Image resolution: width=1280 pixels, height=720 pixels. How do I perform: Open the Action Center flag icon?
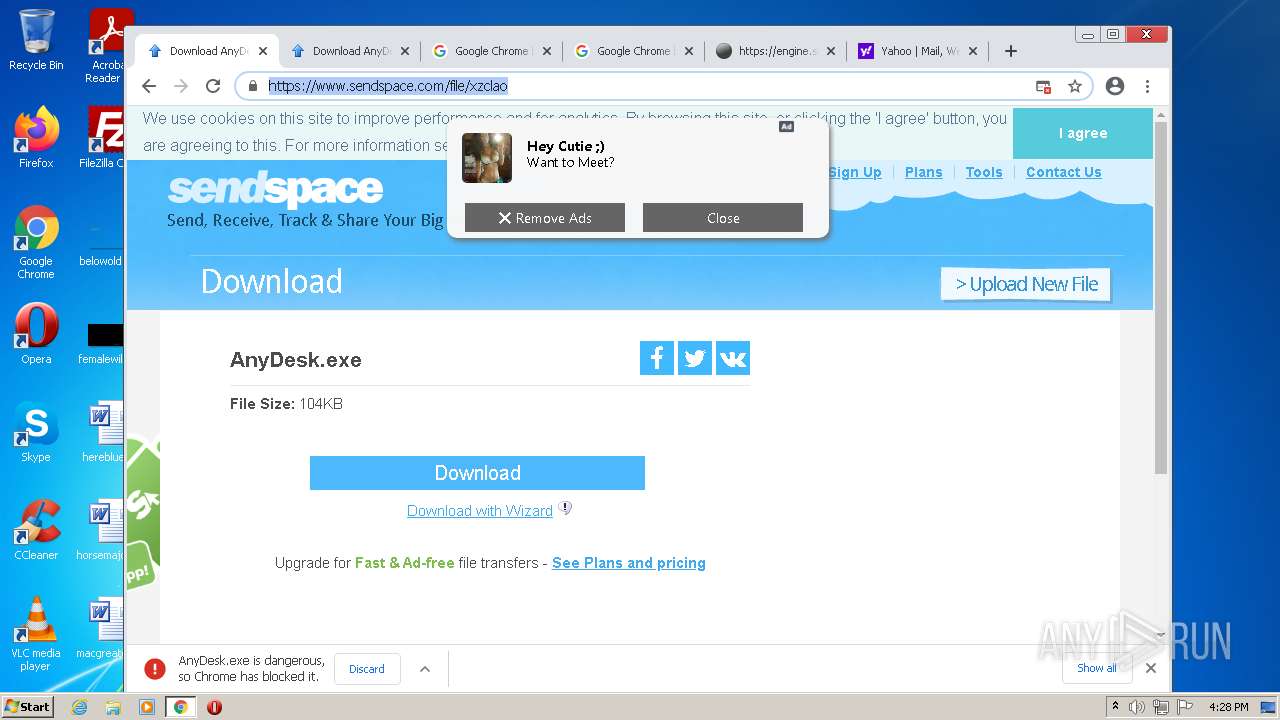[1184, 707]
